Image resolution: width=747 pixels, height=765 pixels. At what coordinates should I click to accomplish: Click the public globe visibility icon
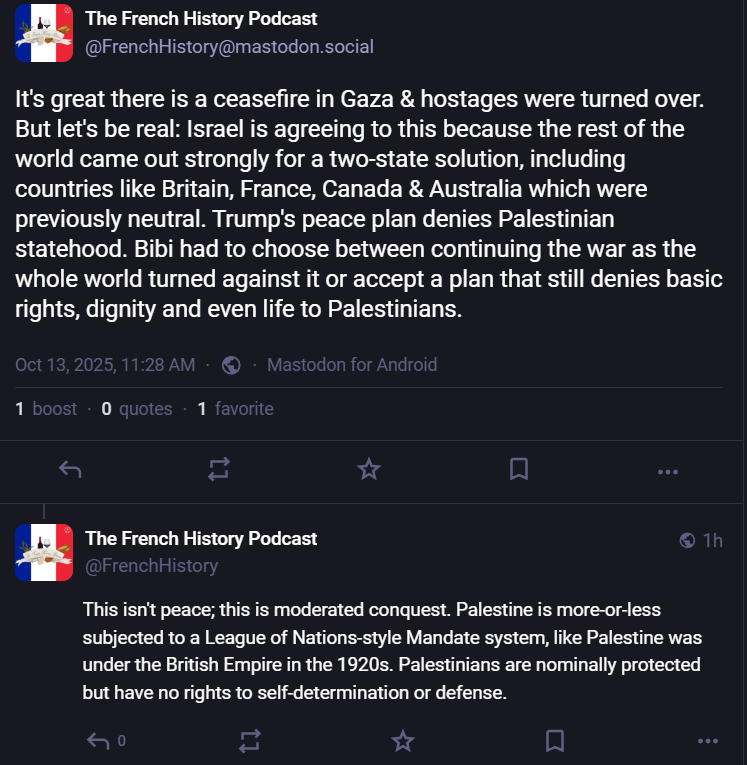tap(231, 365)
